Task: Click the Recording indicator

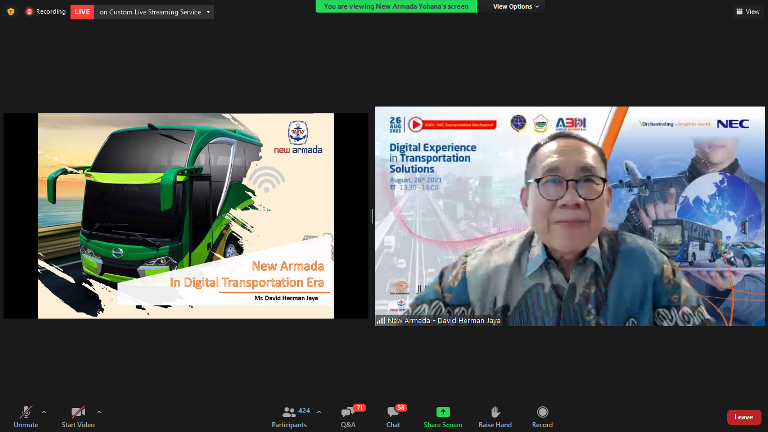Action: coord(46,12)
